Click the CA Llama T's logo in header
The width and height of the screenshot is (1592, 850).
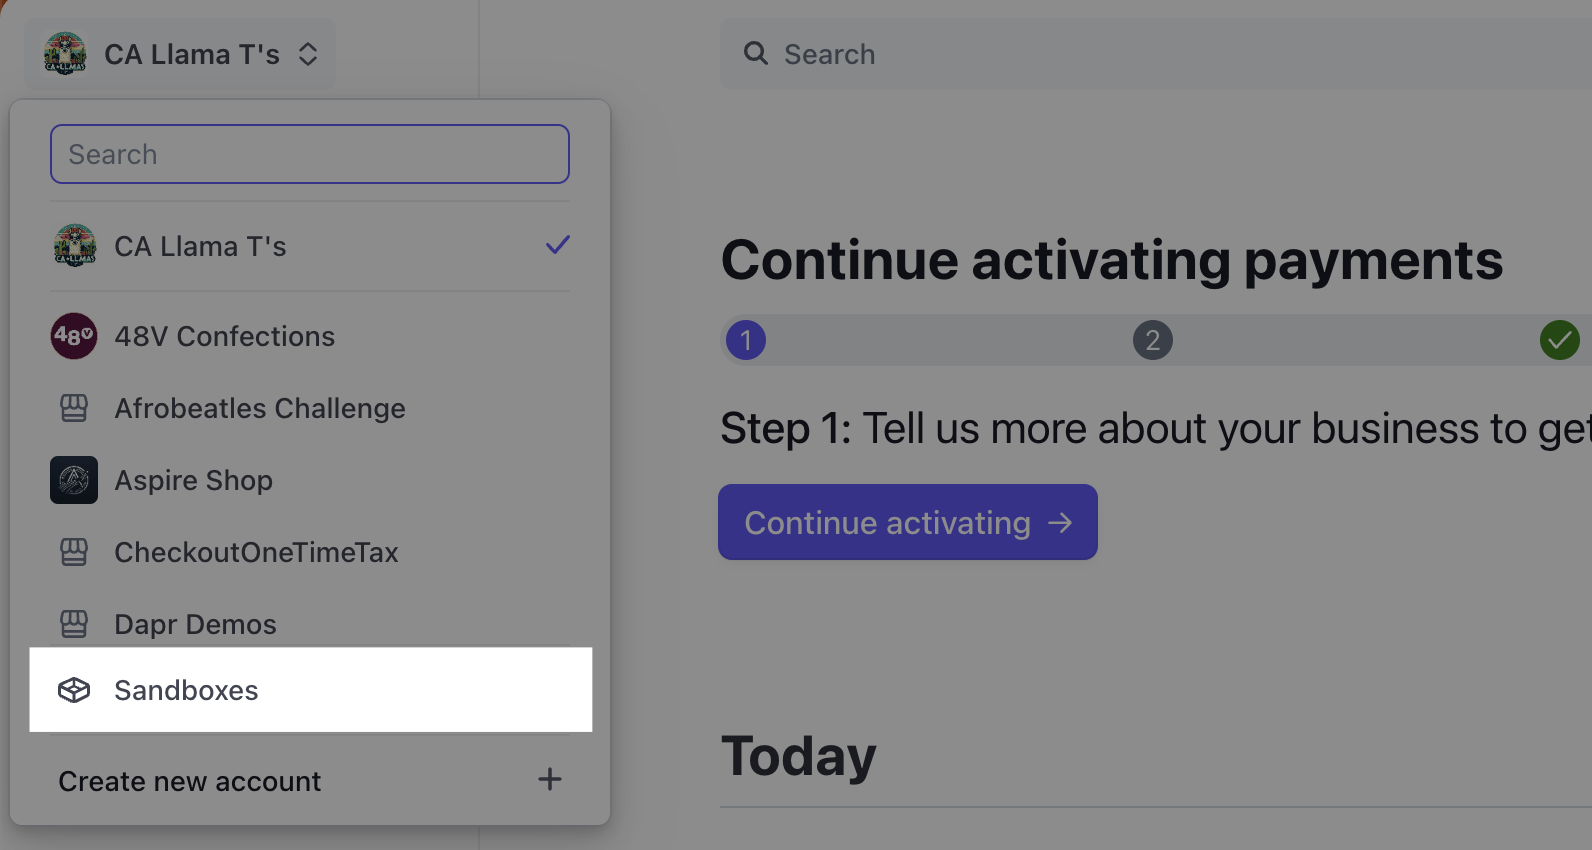coord(65,54)
